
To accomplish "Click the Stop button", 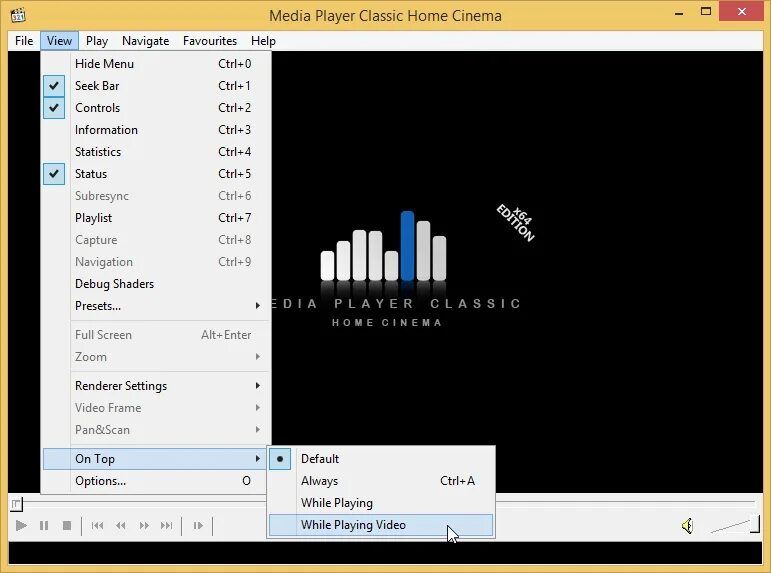I will pyautogui.click(x=67, y=525).
